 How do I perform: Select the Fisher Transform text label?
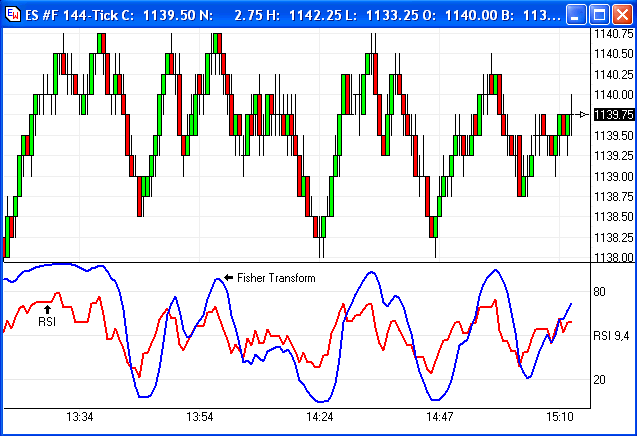[x=276, y=278]
